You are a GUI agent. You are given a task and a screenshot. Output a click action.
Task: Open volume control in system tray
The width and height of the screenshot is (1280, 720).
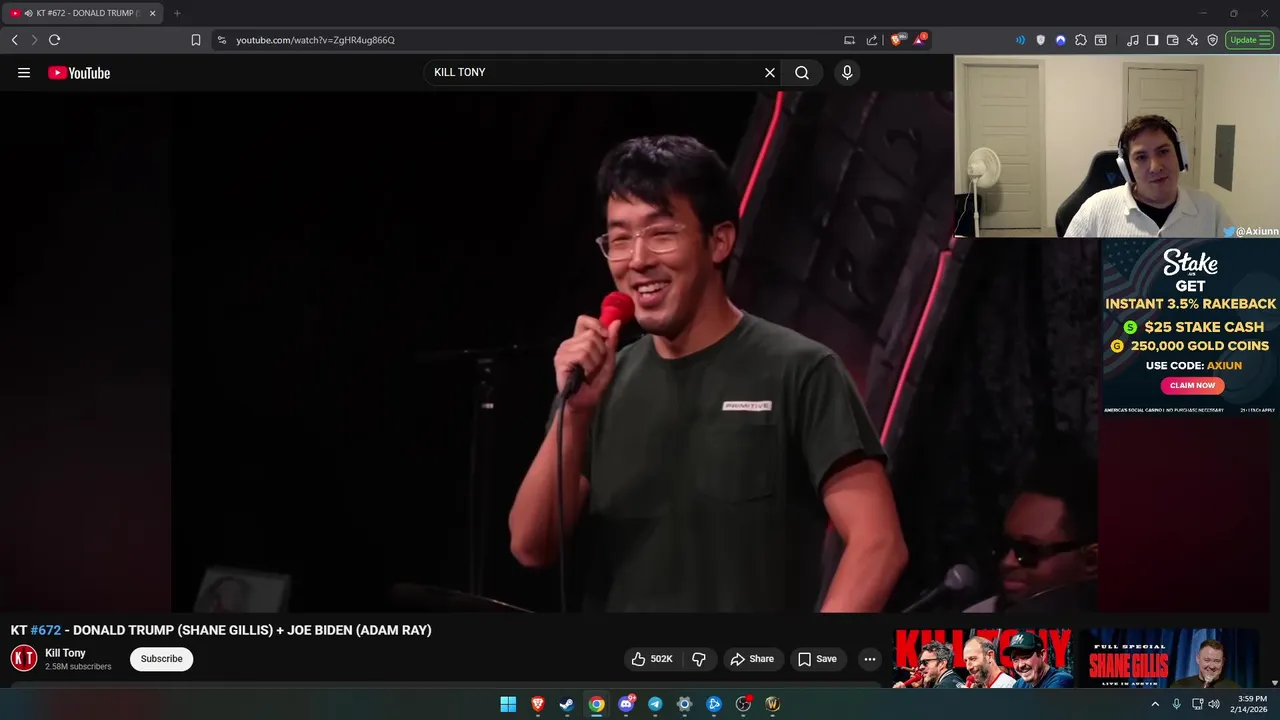(1214, 704)
